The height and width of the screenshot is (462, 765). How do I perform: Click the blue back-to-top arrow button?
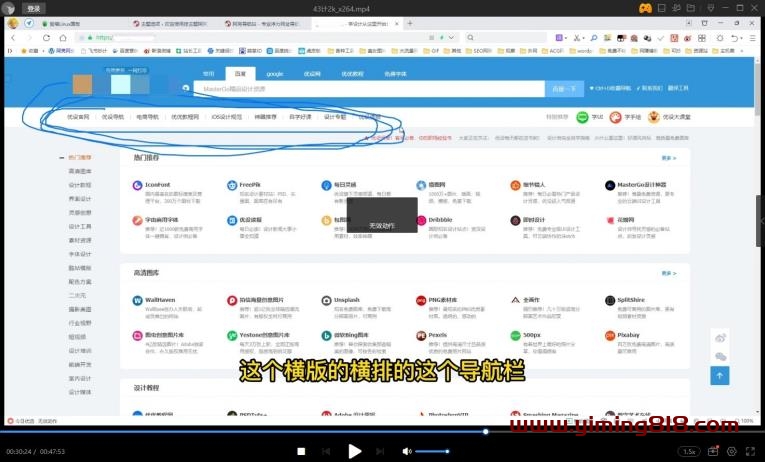[x=720, y=376]
